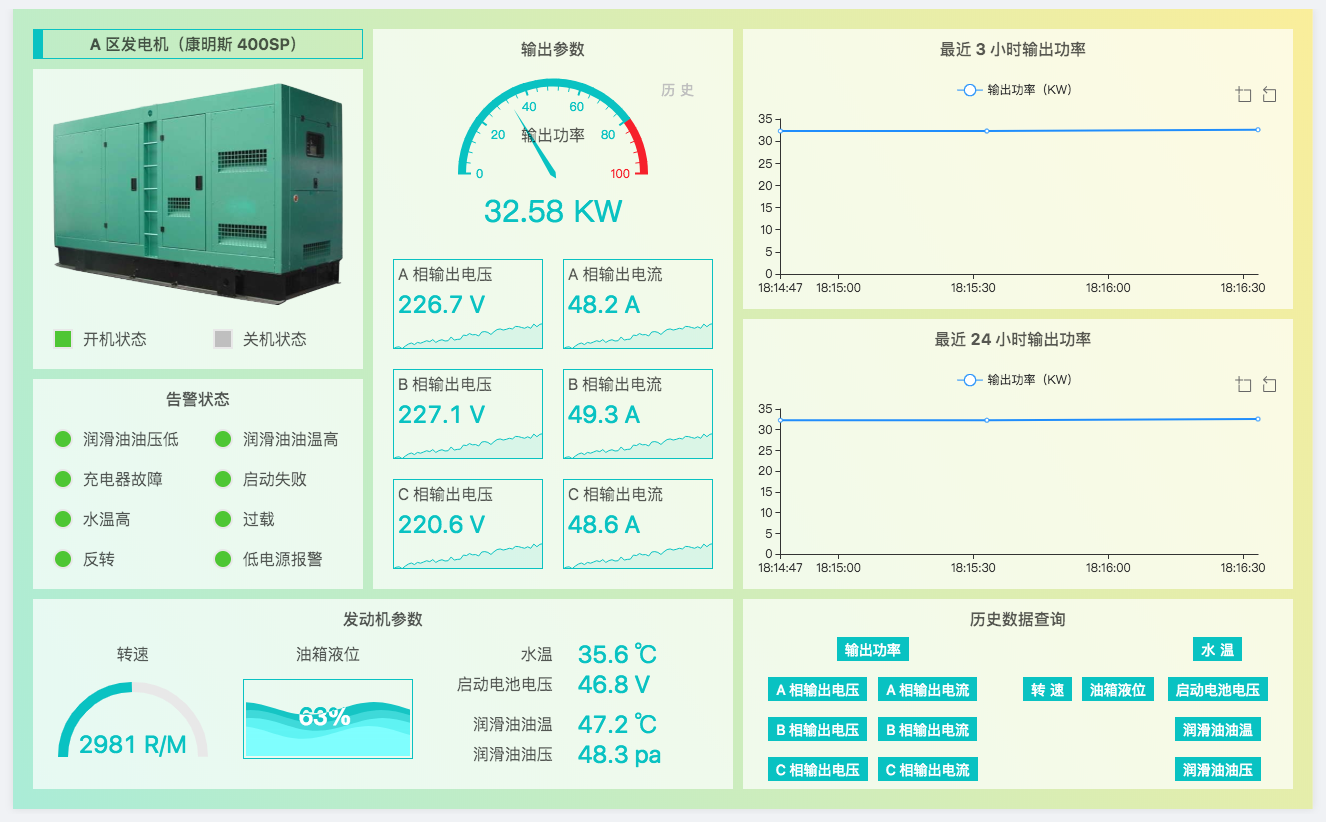Click the output power gauge dial
The image size is (1326, 822).
553,130
